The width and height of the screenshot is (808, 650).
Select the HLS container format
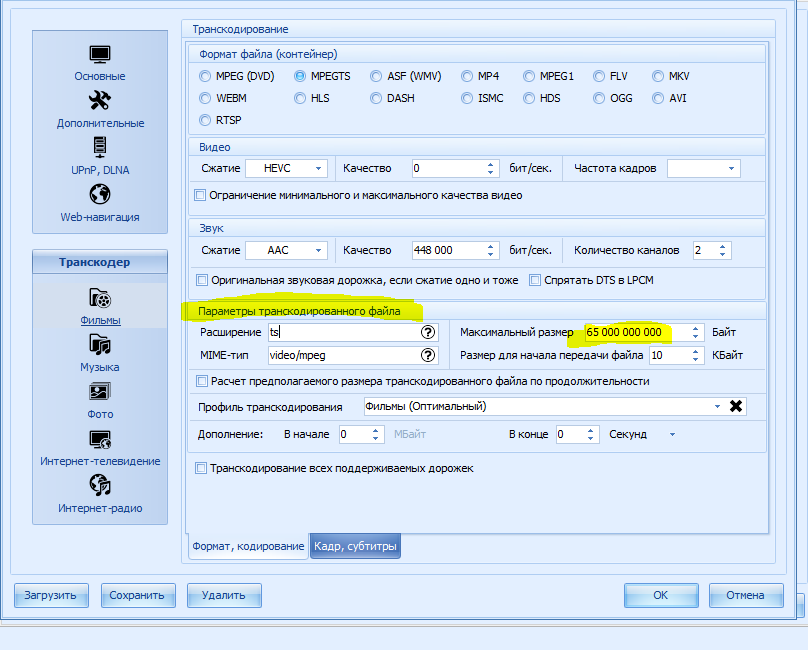click(300, 98)
